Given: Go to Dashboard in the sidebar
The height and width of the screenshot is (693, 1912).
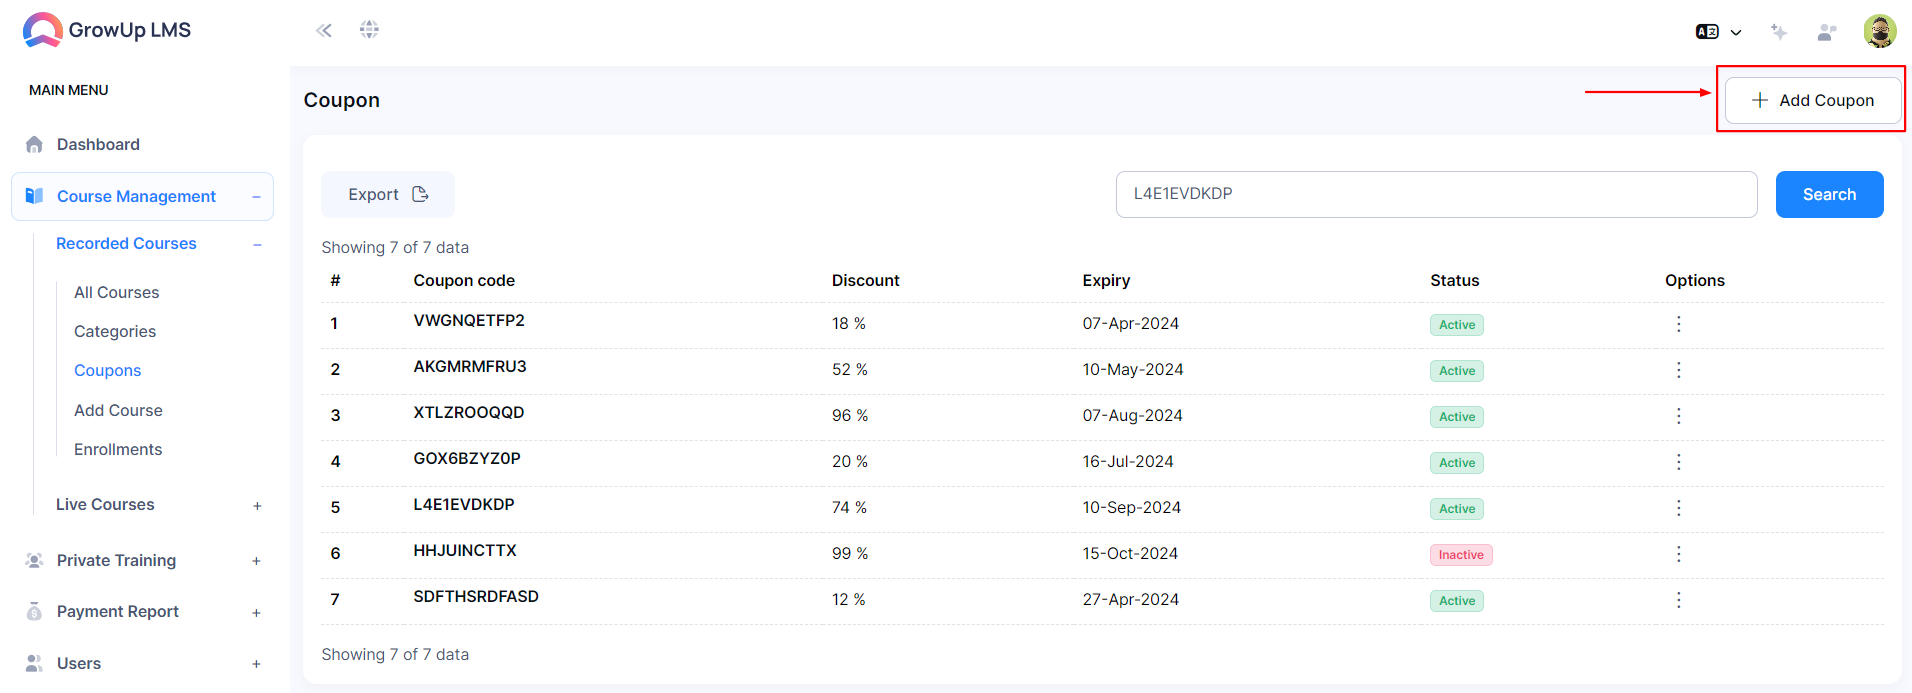Looking at the screenshot, I should tap(98, 144).
